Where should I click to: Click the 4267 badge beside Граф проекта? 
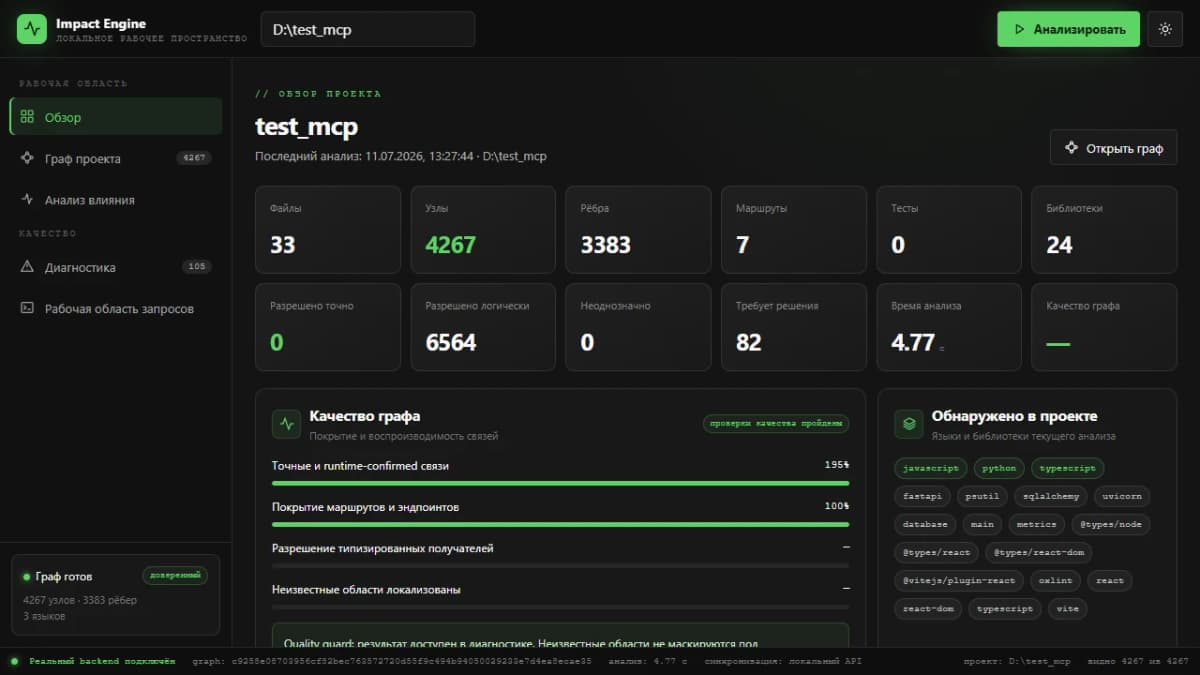194,158
